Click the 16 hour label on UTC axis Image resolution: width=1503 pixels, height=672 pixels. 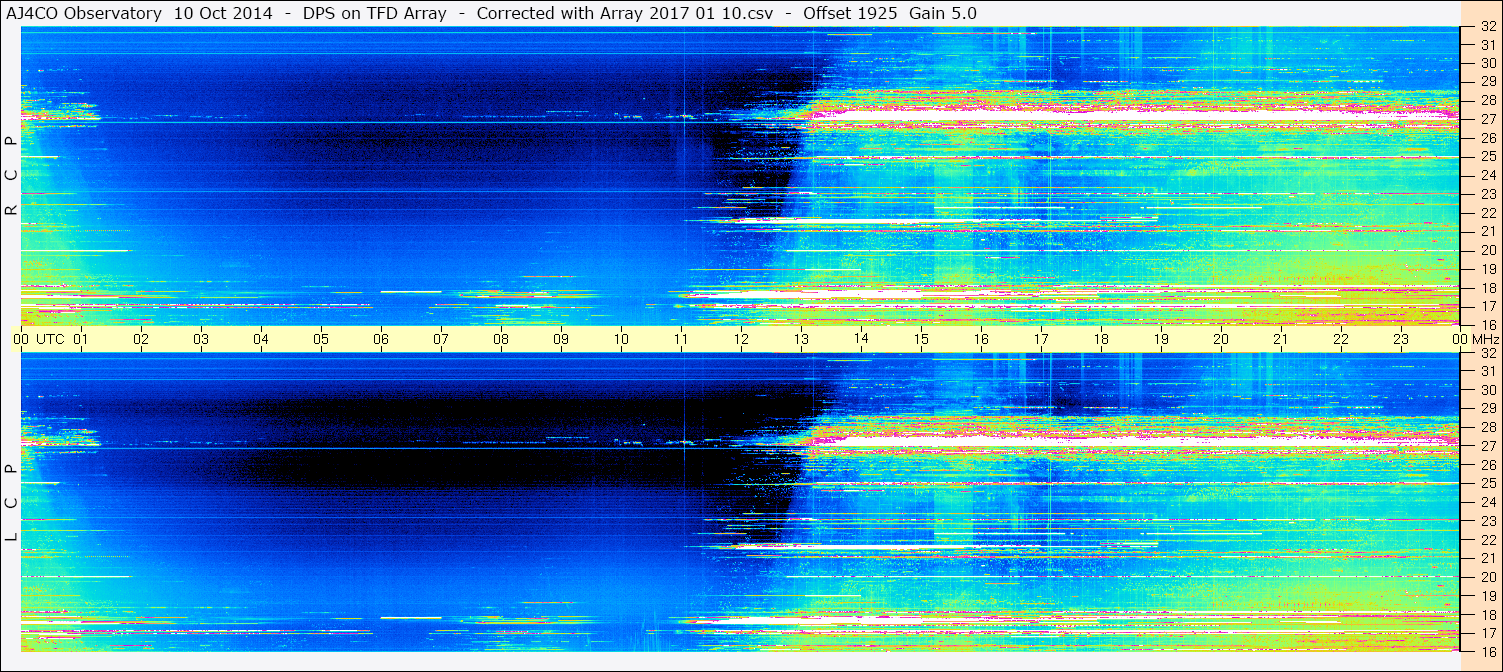coord(981,339)
